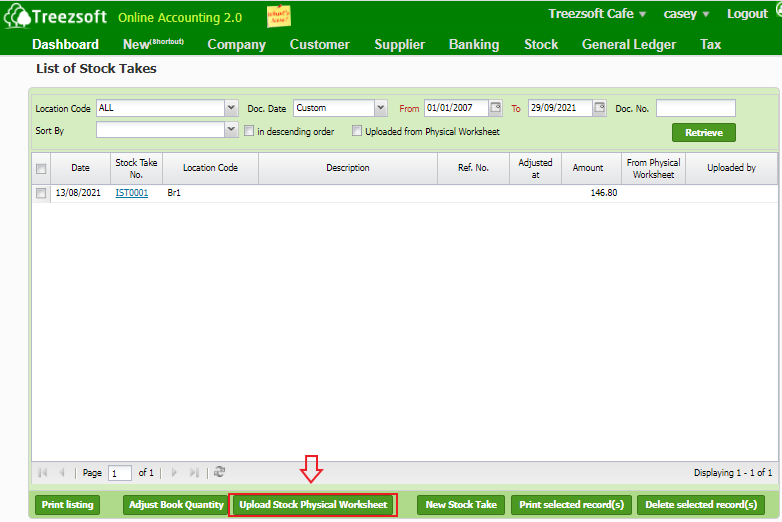Tick Uploaded from Physical Worksheet checkbox
This screenshot has width=782, height=522.
pyautogui.click(x=357, y=131)
